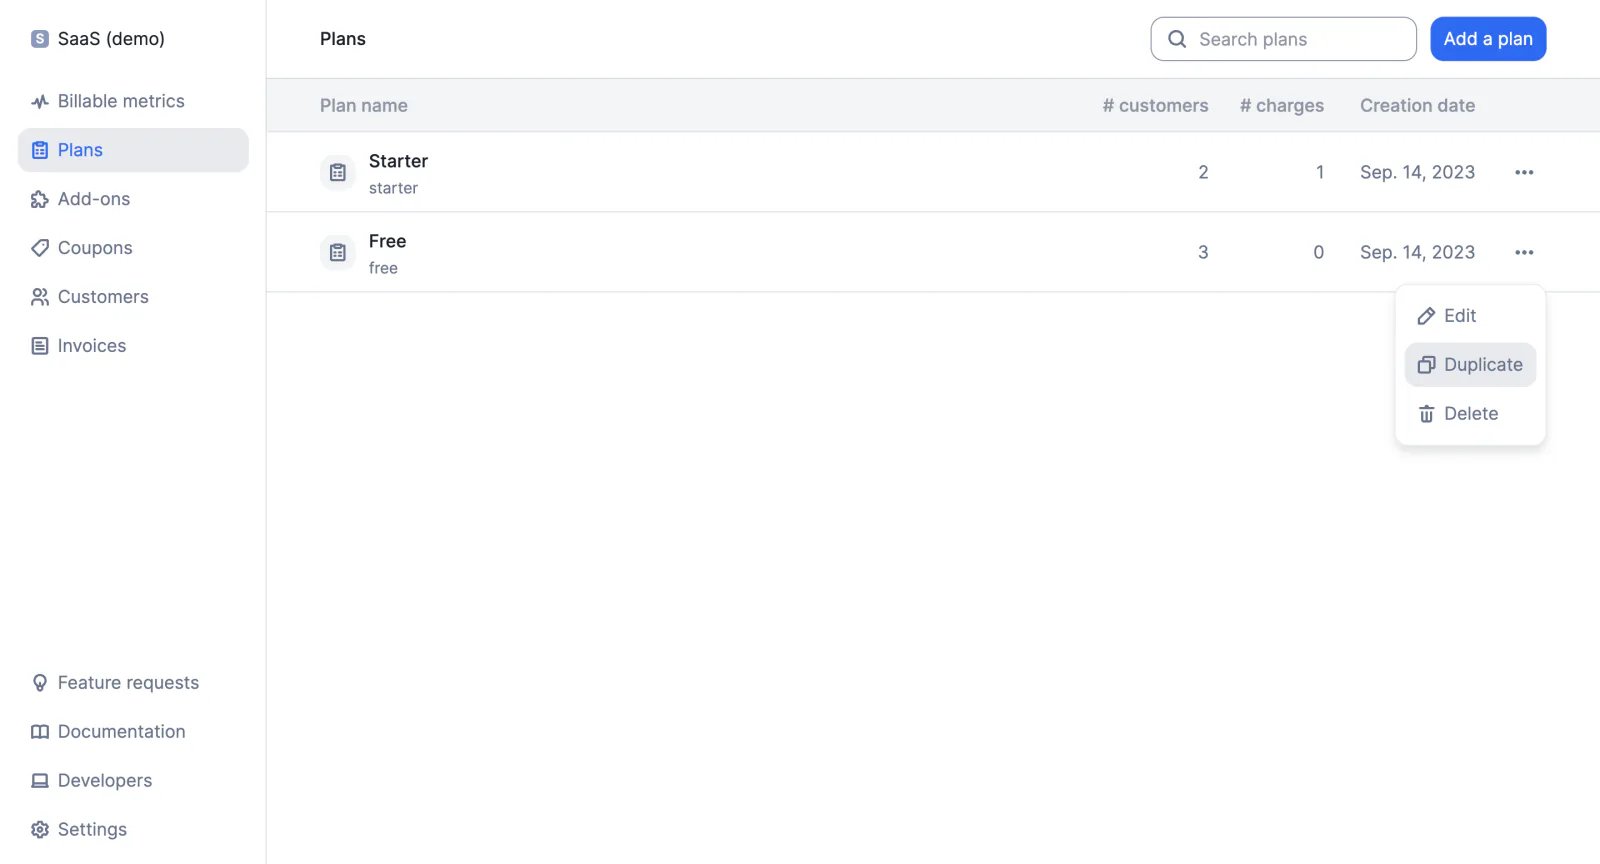Open the Customers page
Viewport: 1600px width, 864px height.
(x=133, y=297)
